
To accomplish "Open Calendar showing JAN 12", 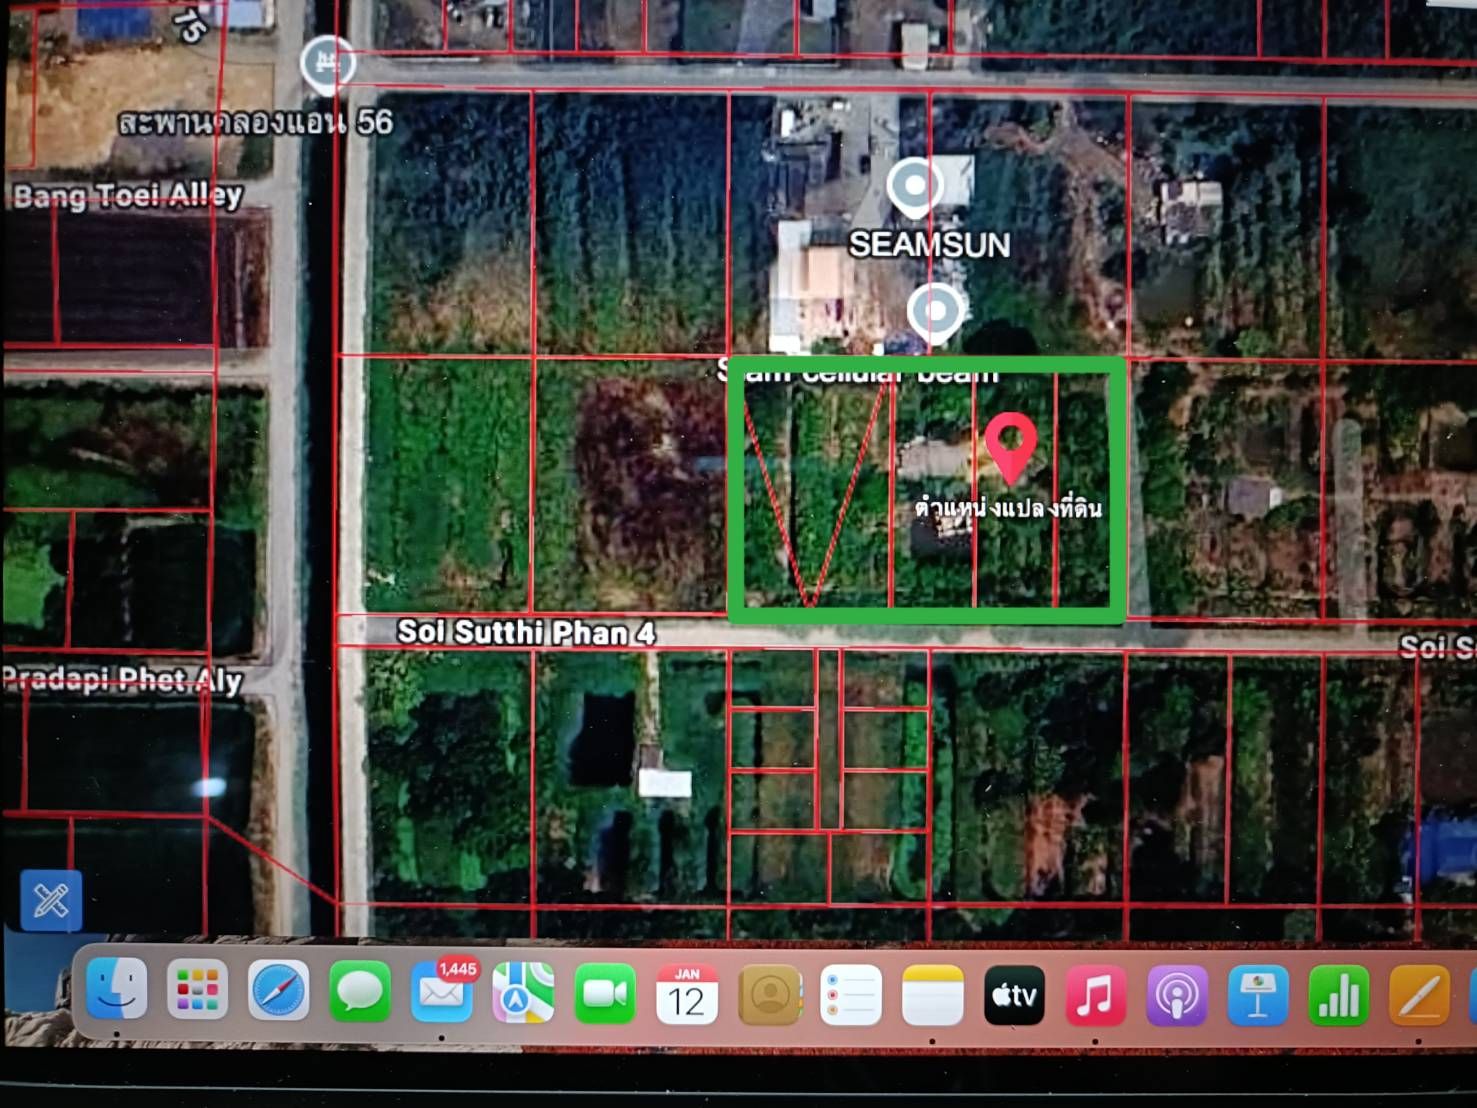I will [x=687, y=994].
